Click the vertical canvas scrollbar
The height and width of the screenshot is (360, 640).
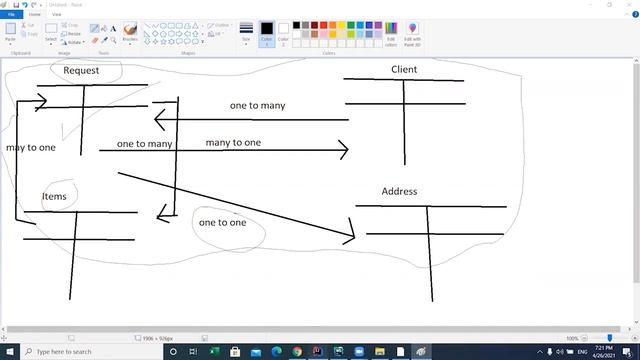[x=636, y=173]
